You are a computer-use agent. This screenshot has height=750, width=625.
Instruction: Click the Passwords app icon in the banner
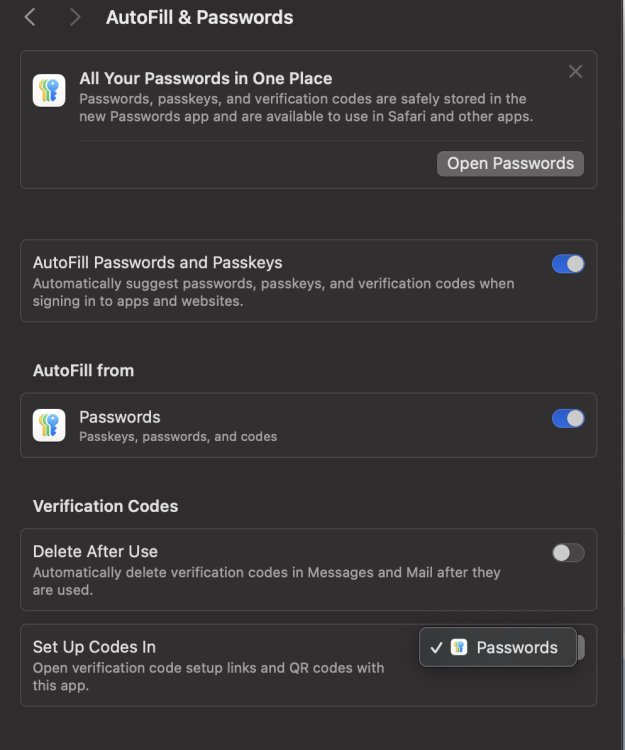point(49,90)
